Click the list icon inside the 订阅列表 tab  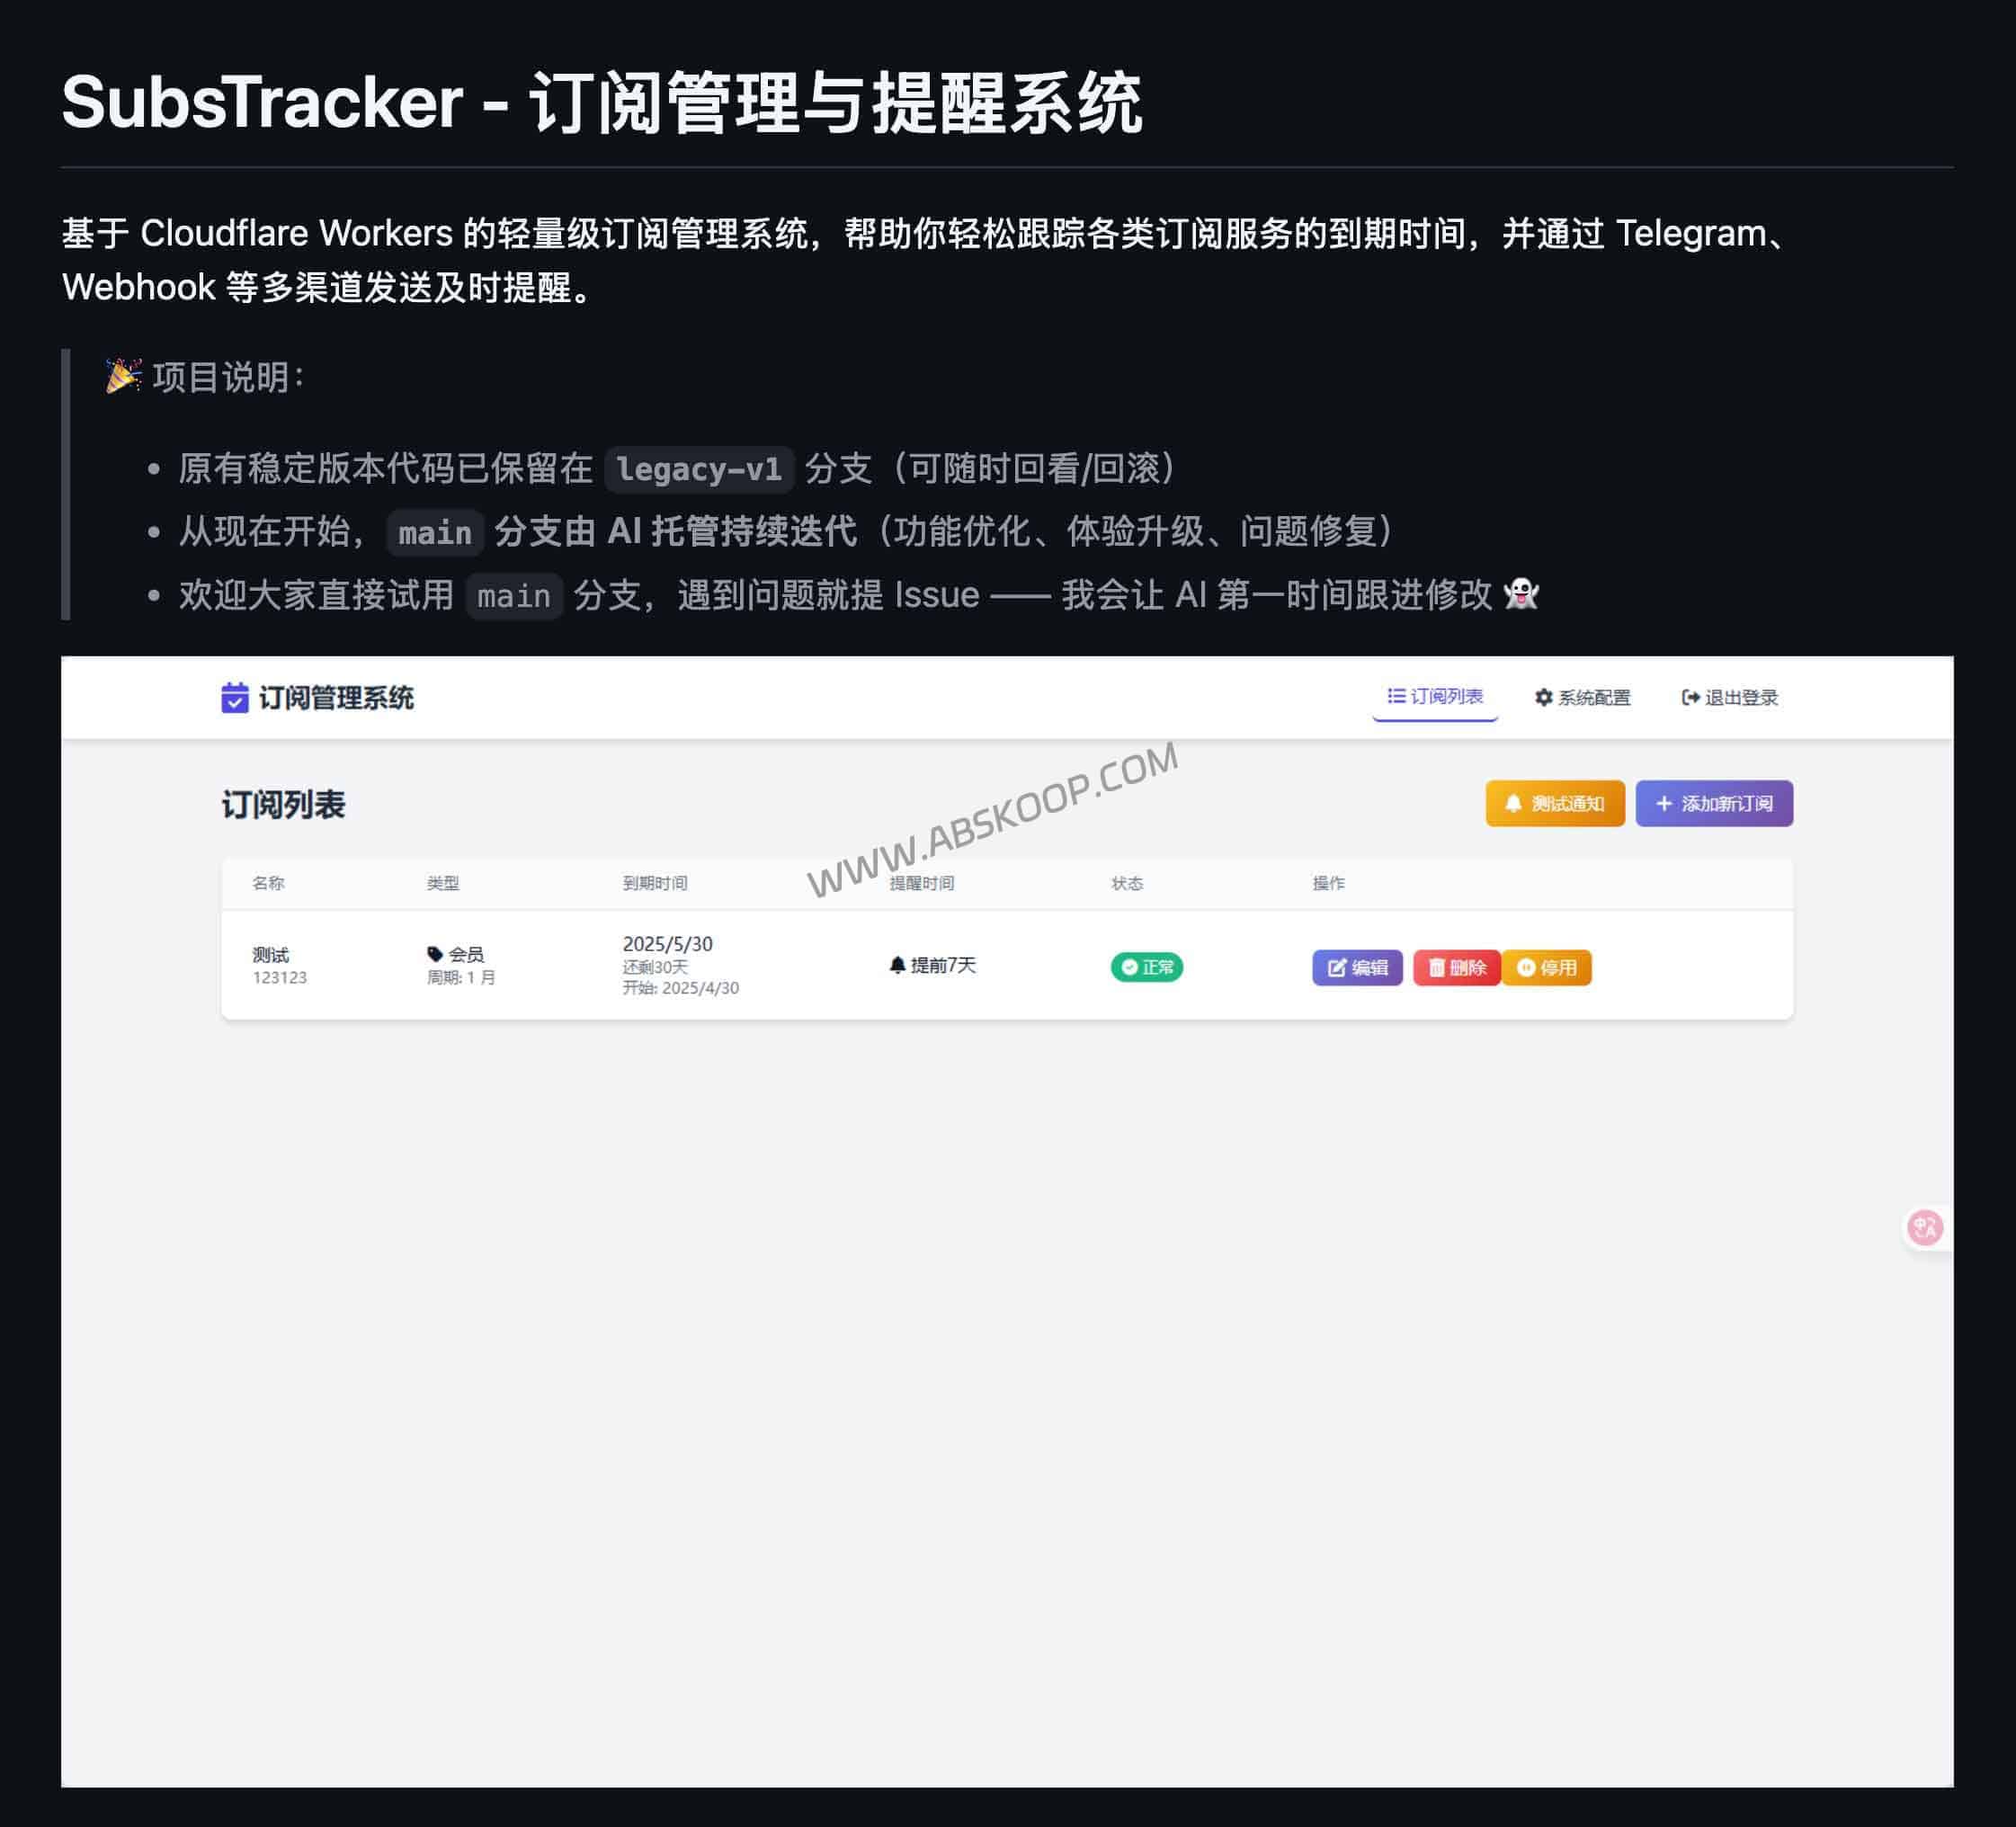1397,698
